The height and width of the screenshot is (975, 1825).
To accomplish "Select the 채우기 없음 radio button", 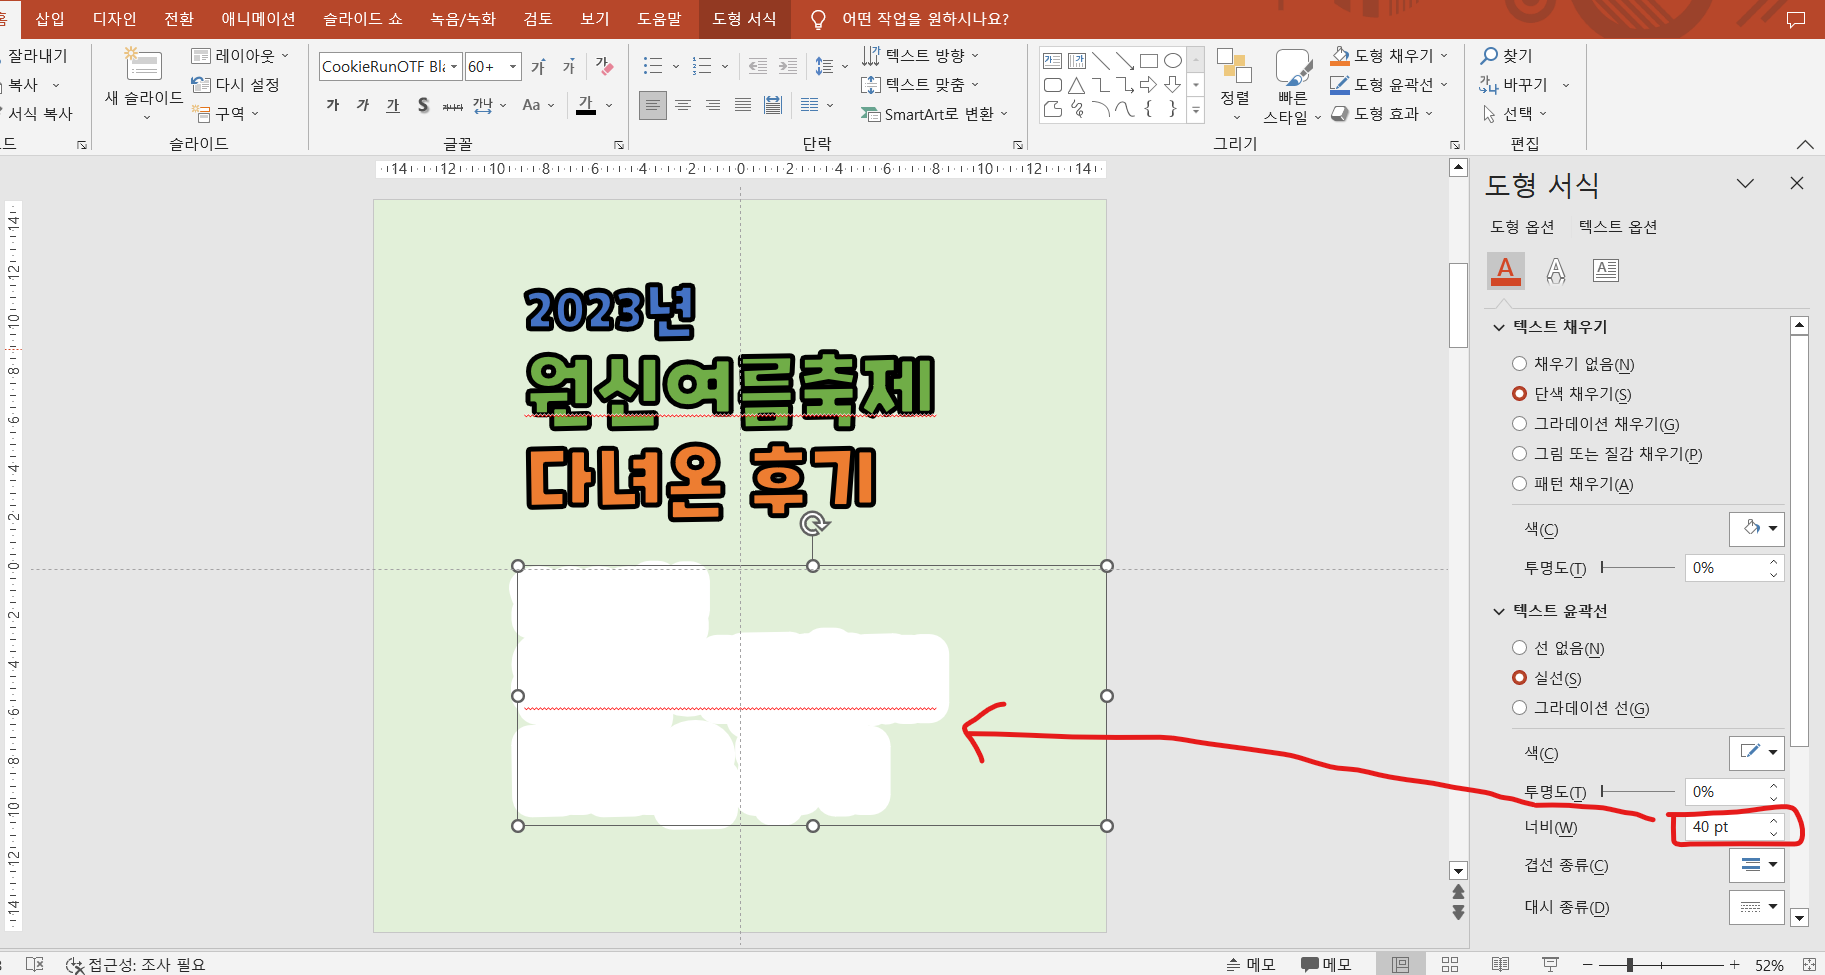I will pos(1519,364).
